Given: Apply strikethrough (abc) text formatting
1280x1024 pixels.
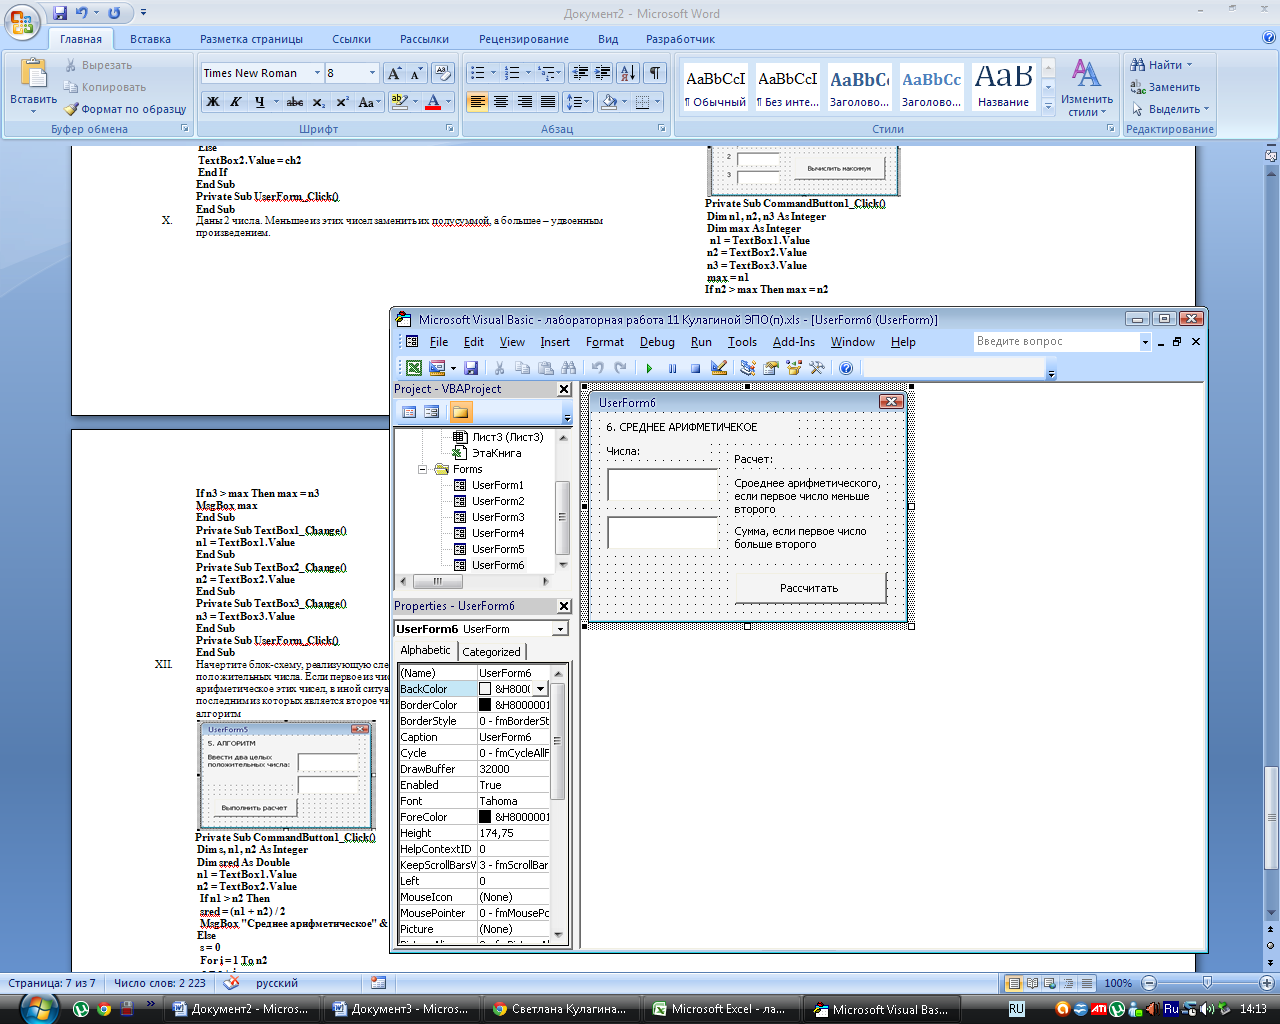Looking at the screenshot, I should click(x=295, y=102).
